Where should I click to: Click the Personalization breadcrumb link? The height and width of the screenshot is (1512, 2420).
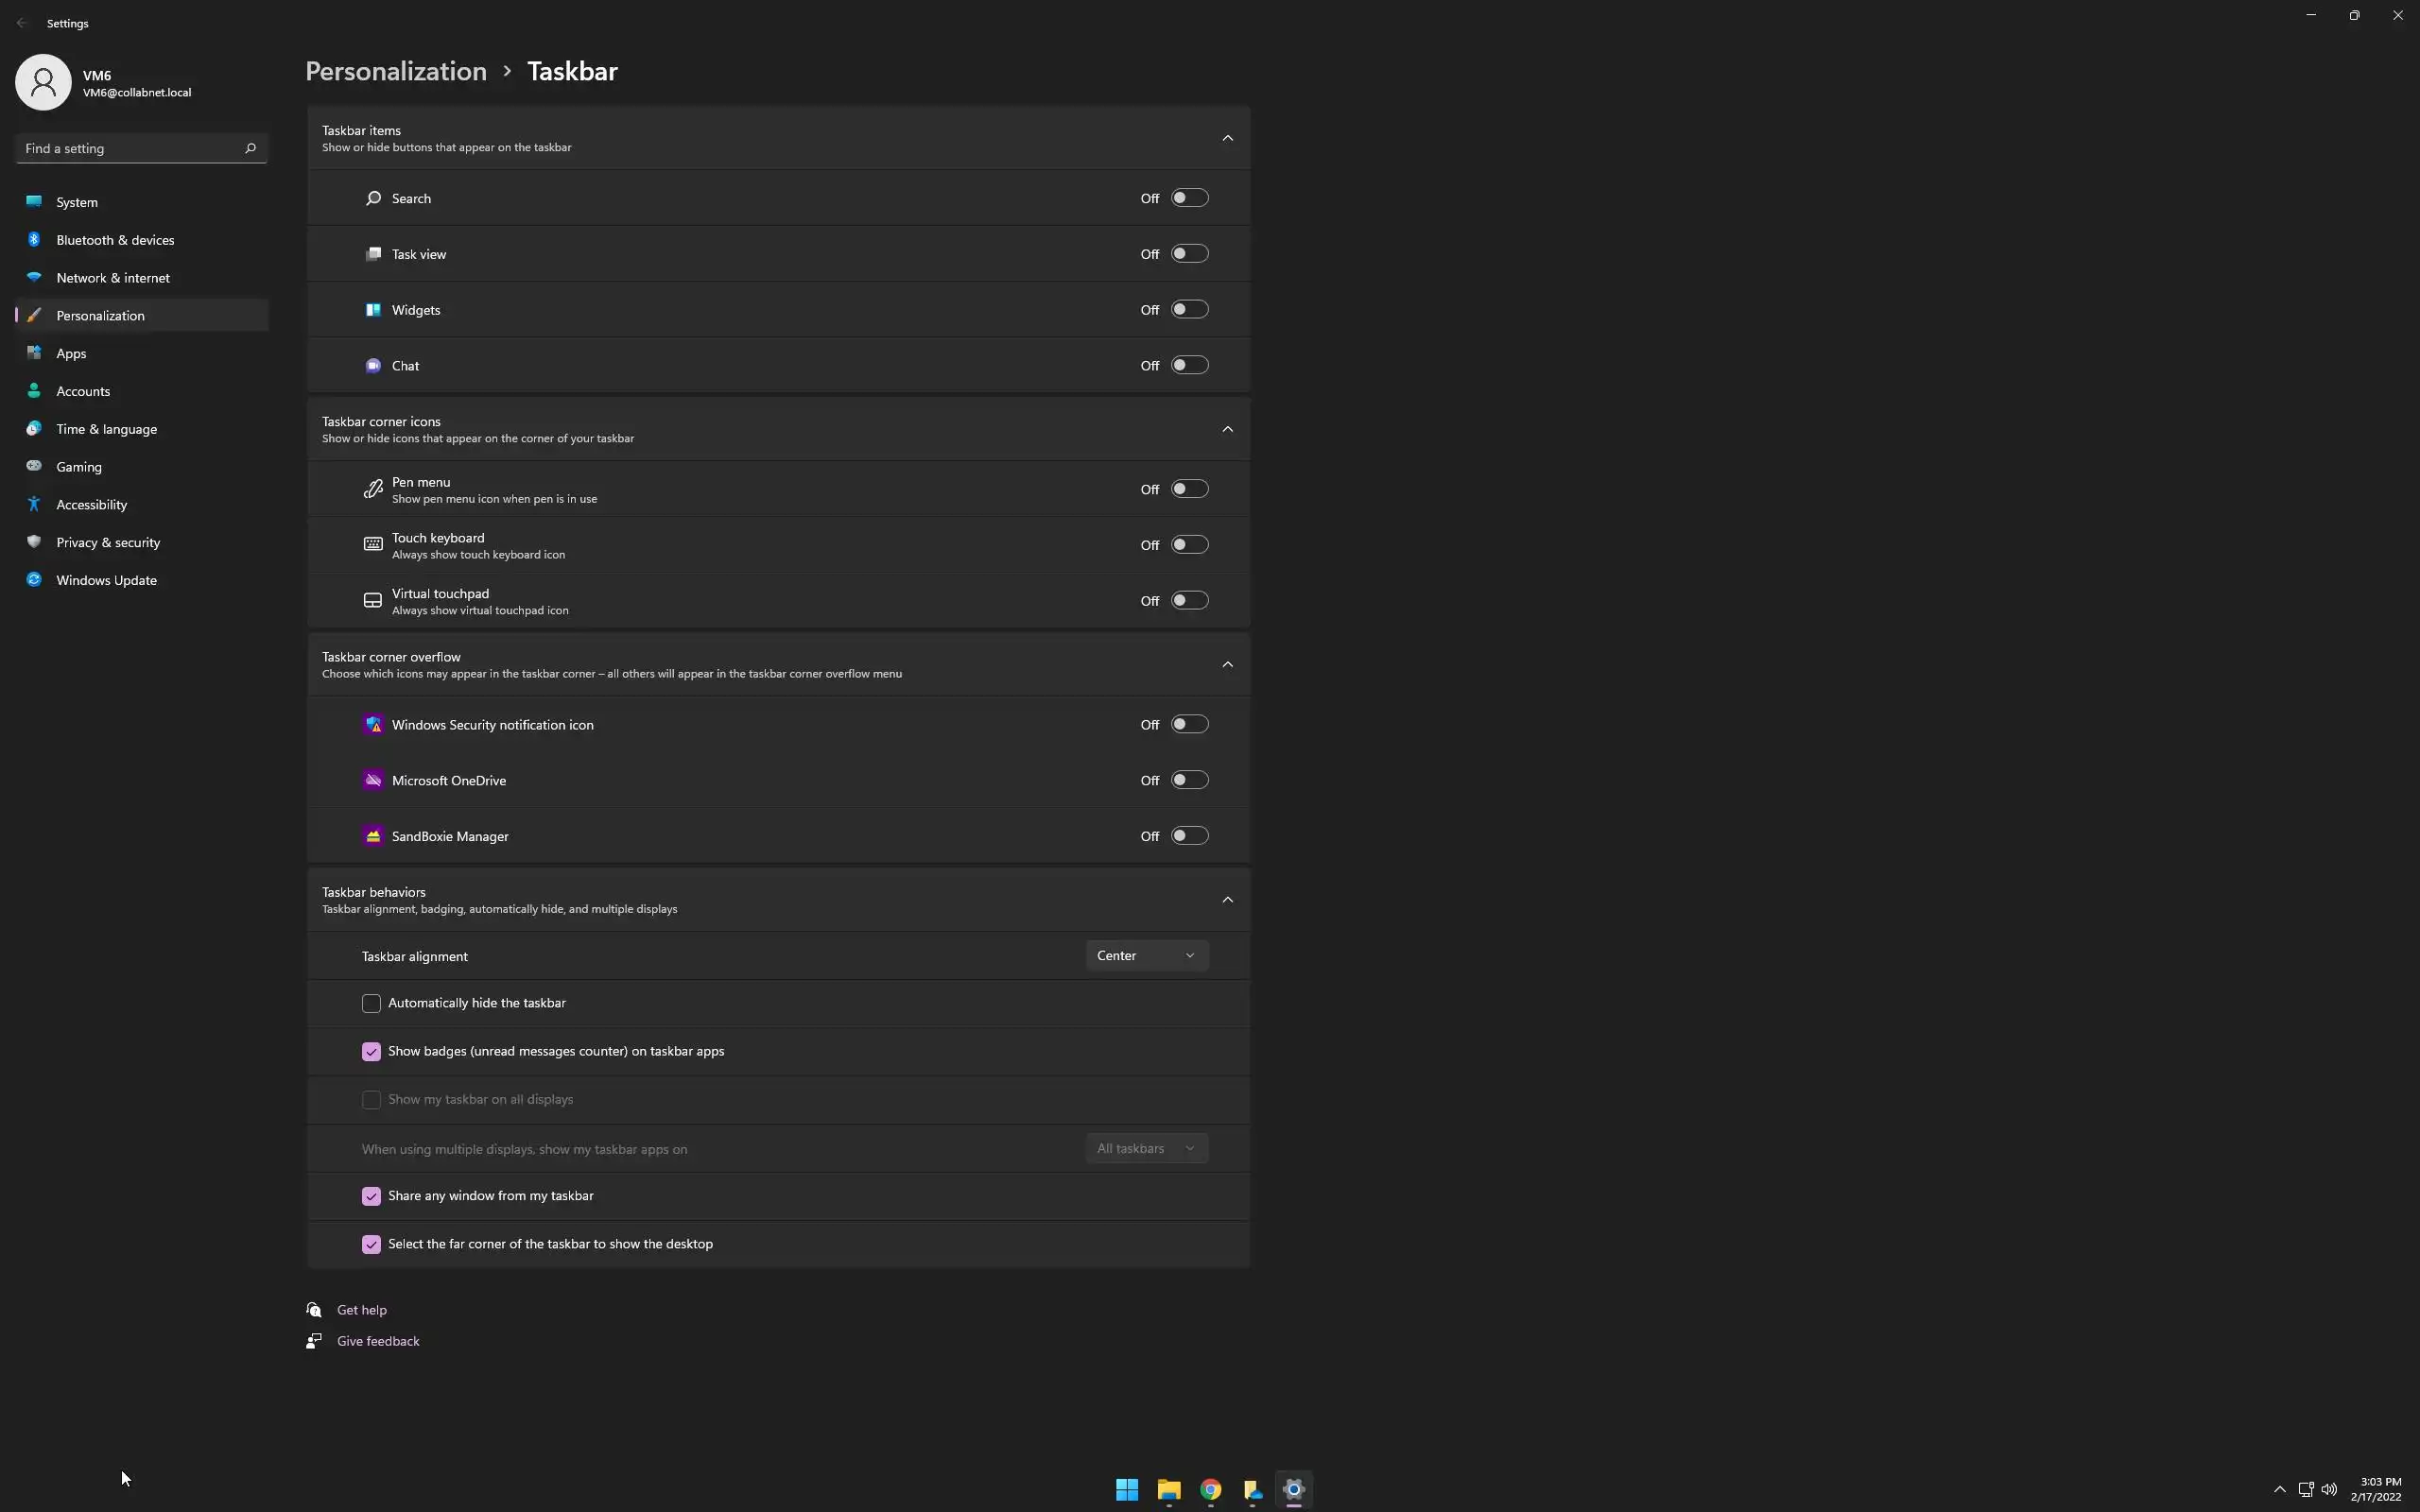point(396,71)
